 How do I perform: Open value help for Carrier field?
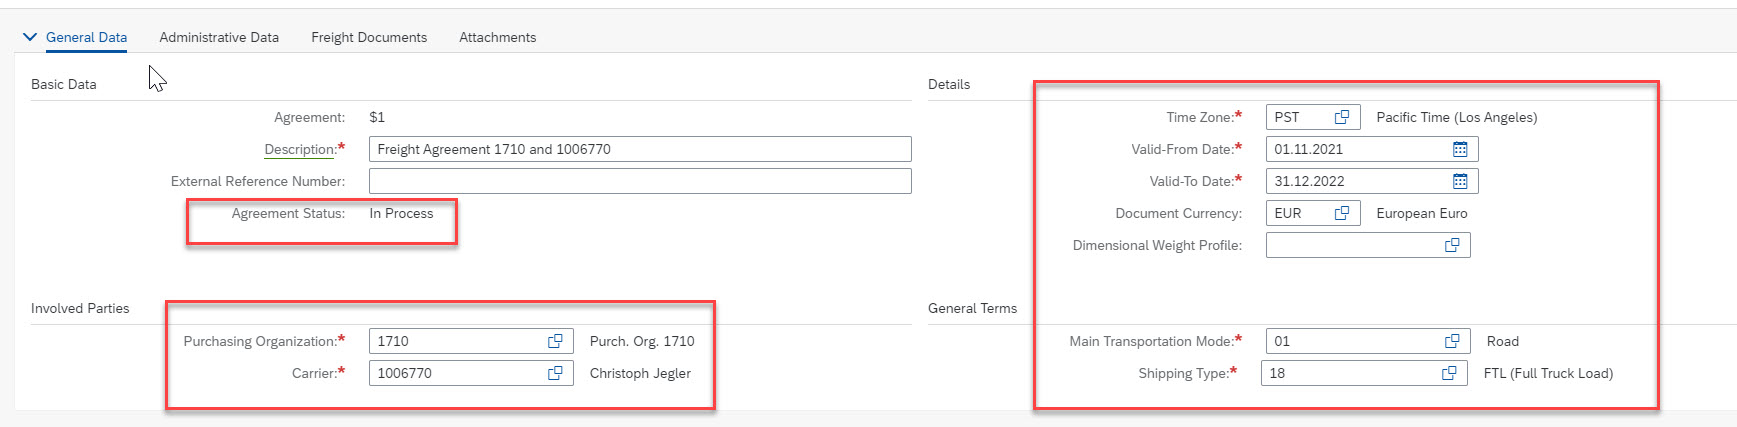tap(555, 373)
